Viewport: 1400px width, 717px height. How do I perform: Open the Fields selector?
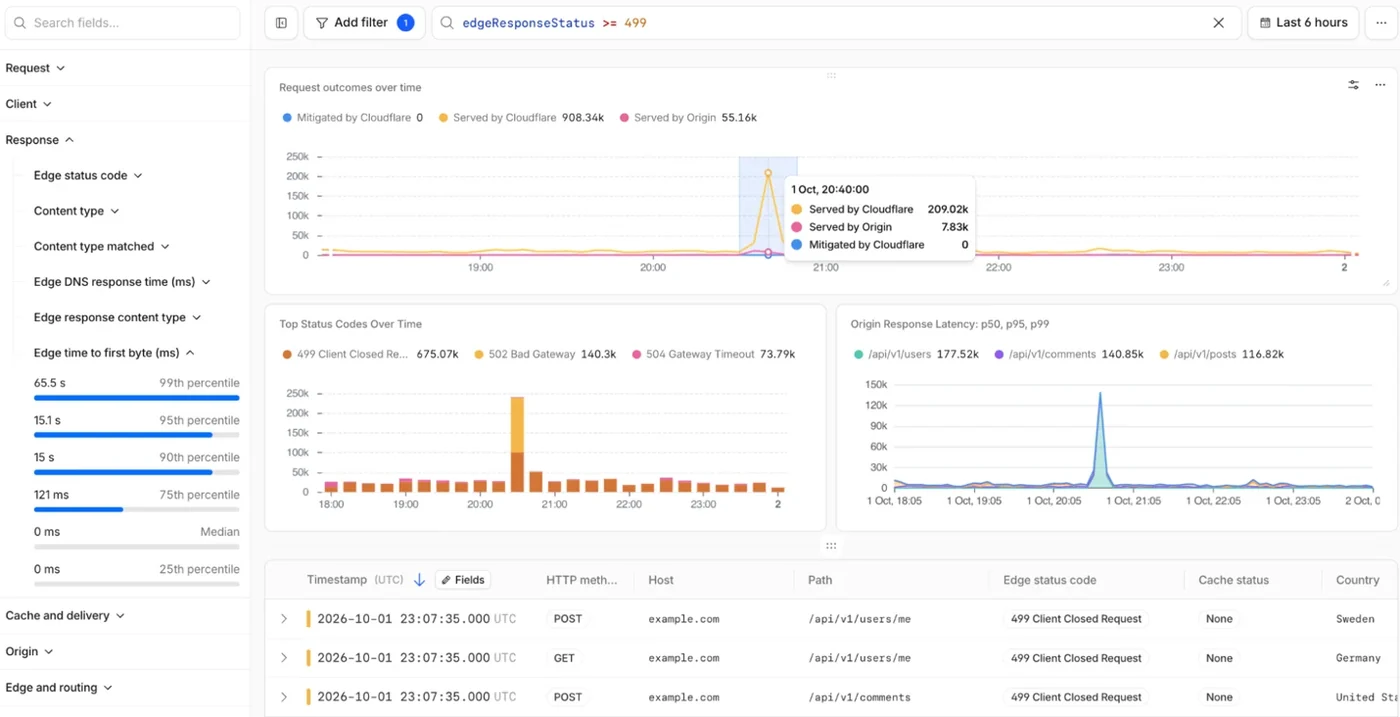point(463,580)
